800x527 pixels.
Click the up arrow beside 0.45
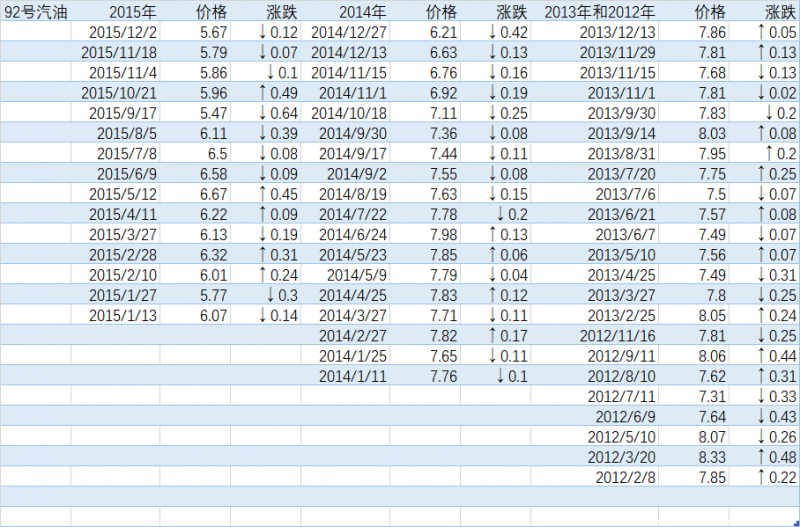(262, 194)
